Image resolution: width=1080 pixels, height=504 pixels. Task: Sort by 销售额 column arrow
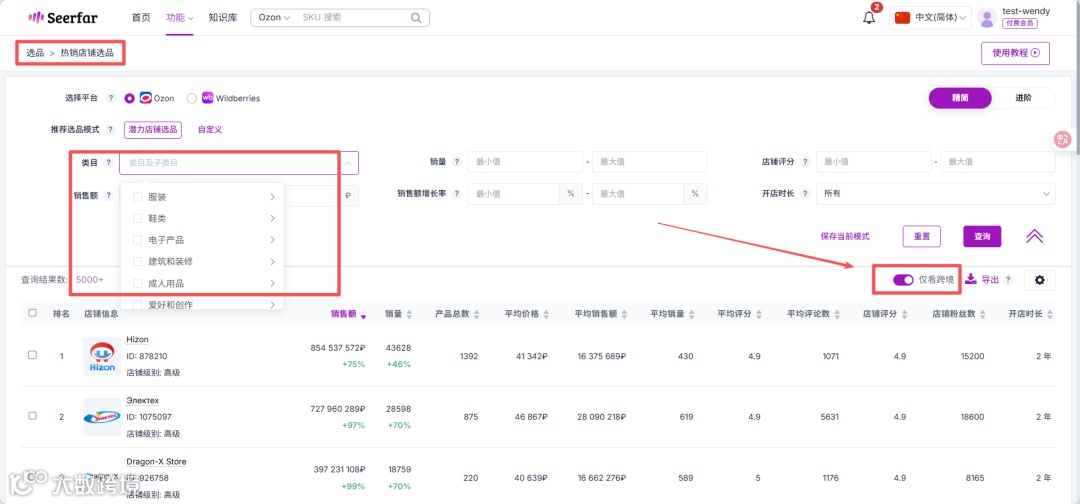363,315
